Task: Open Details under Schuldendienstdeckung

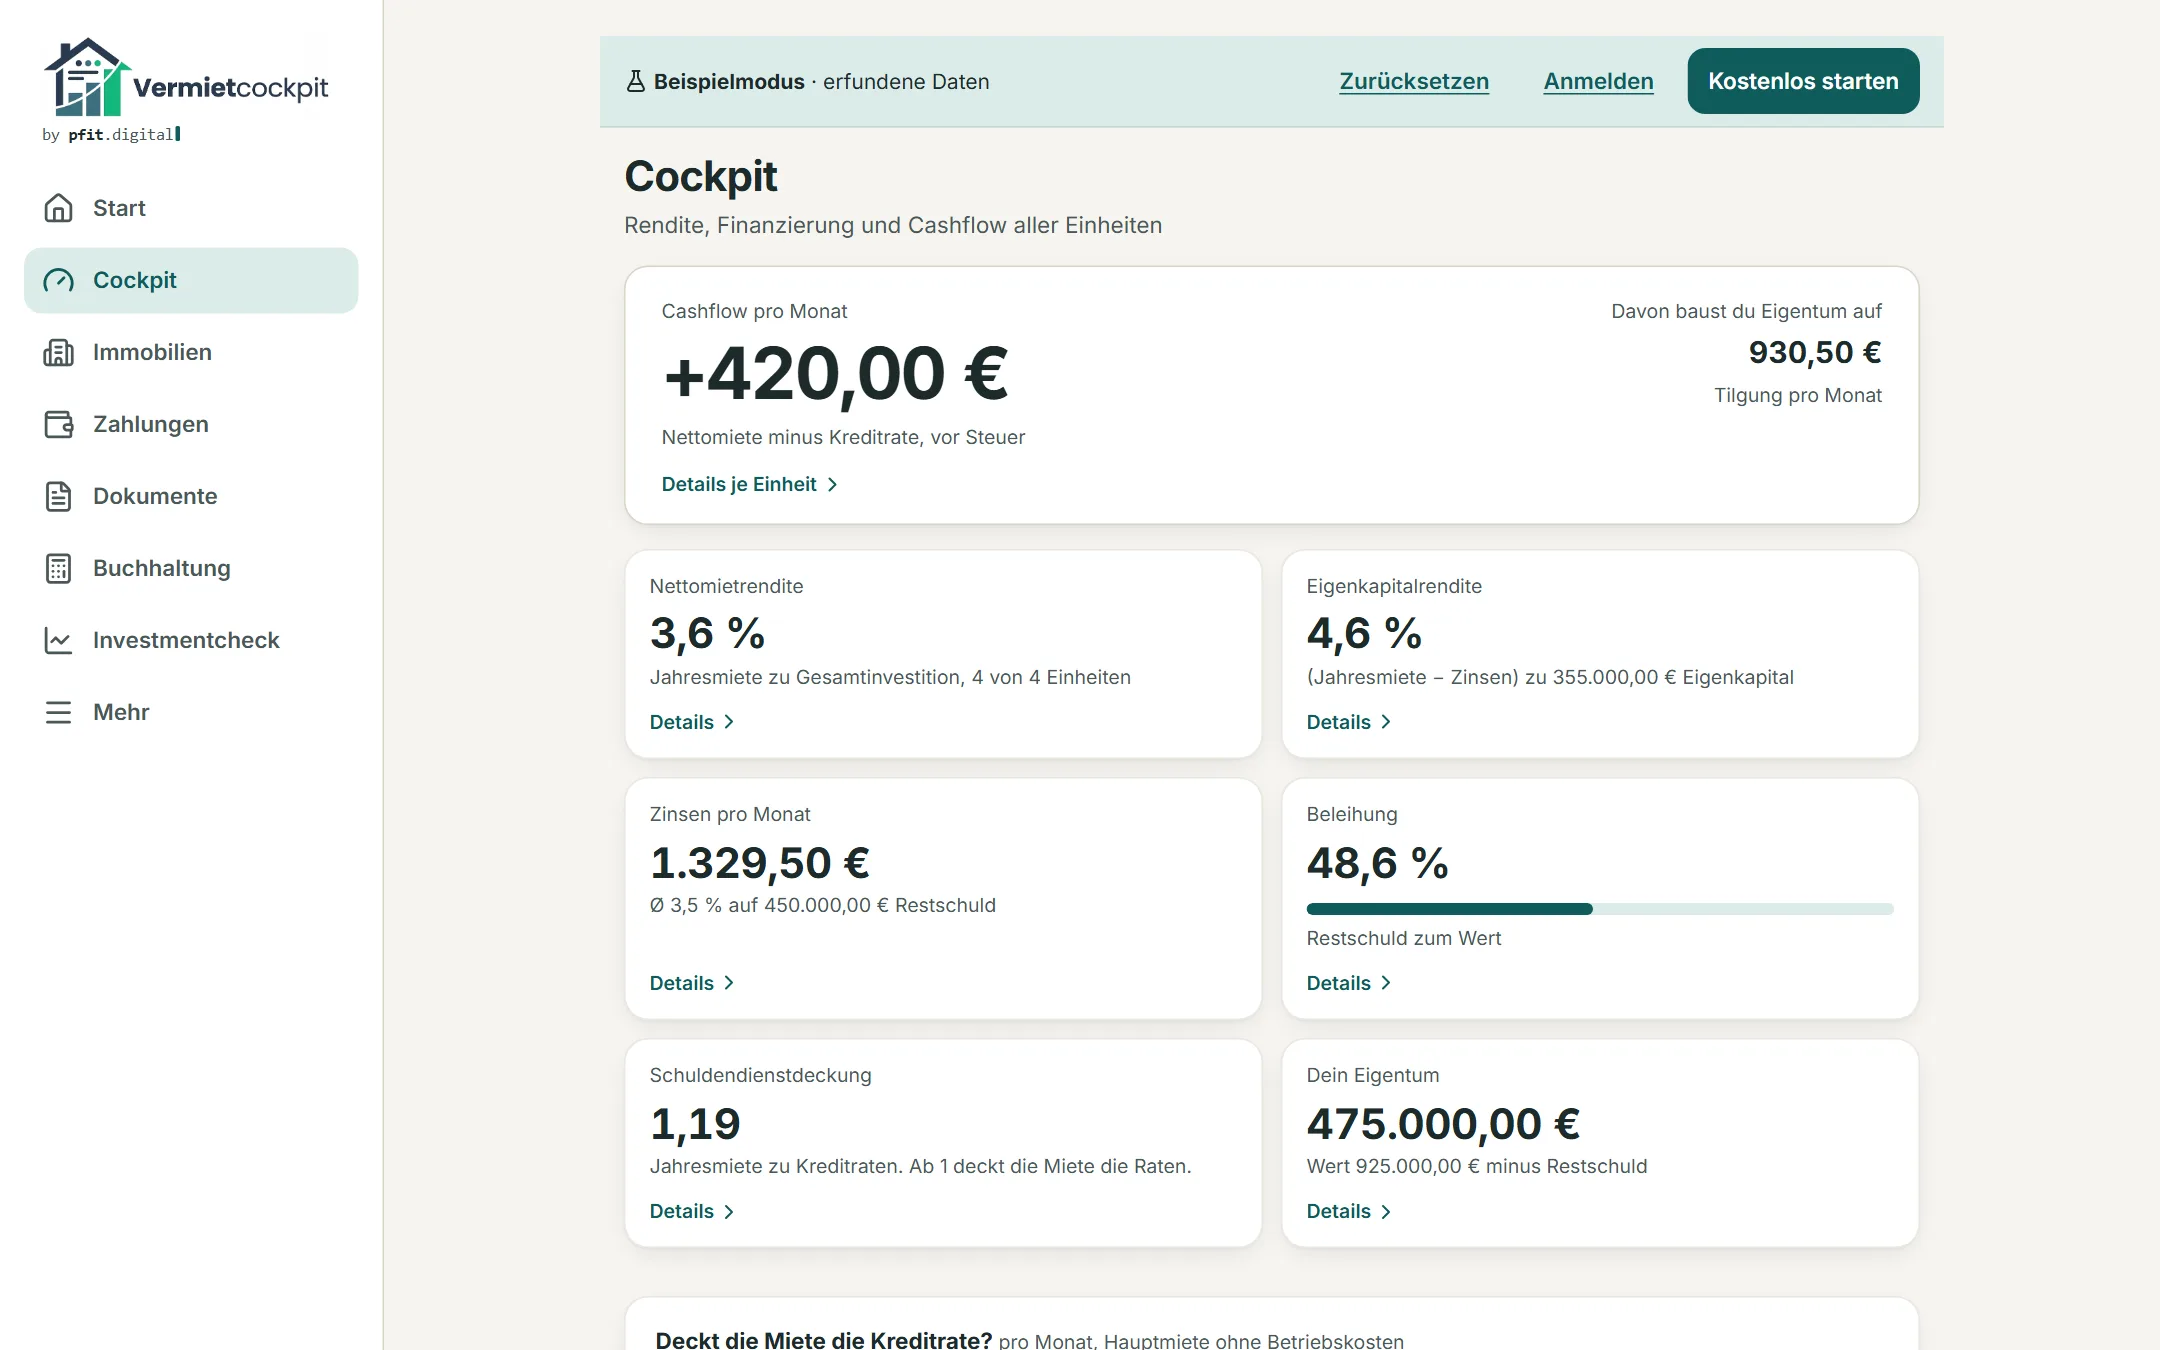Action: [x=692, y=1211]
